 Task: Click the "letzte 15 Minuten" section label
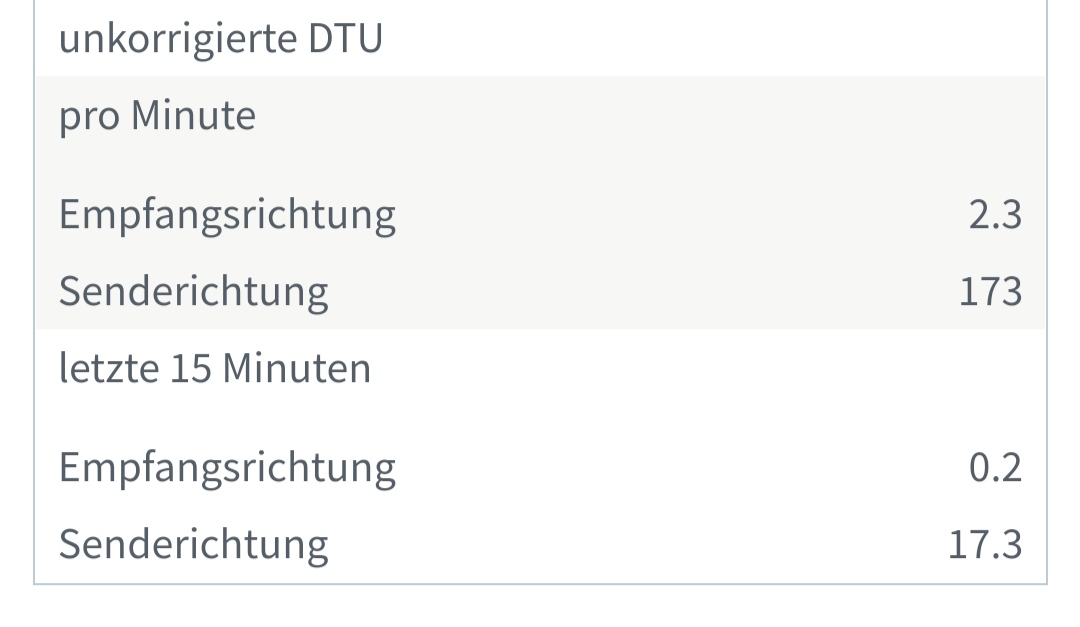[x=214, y=368]
